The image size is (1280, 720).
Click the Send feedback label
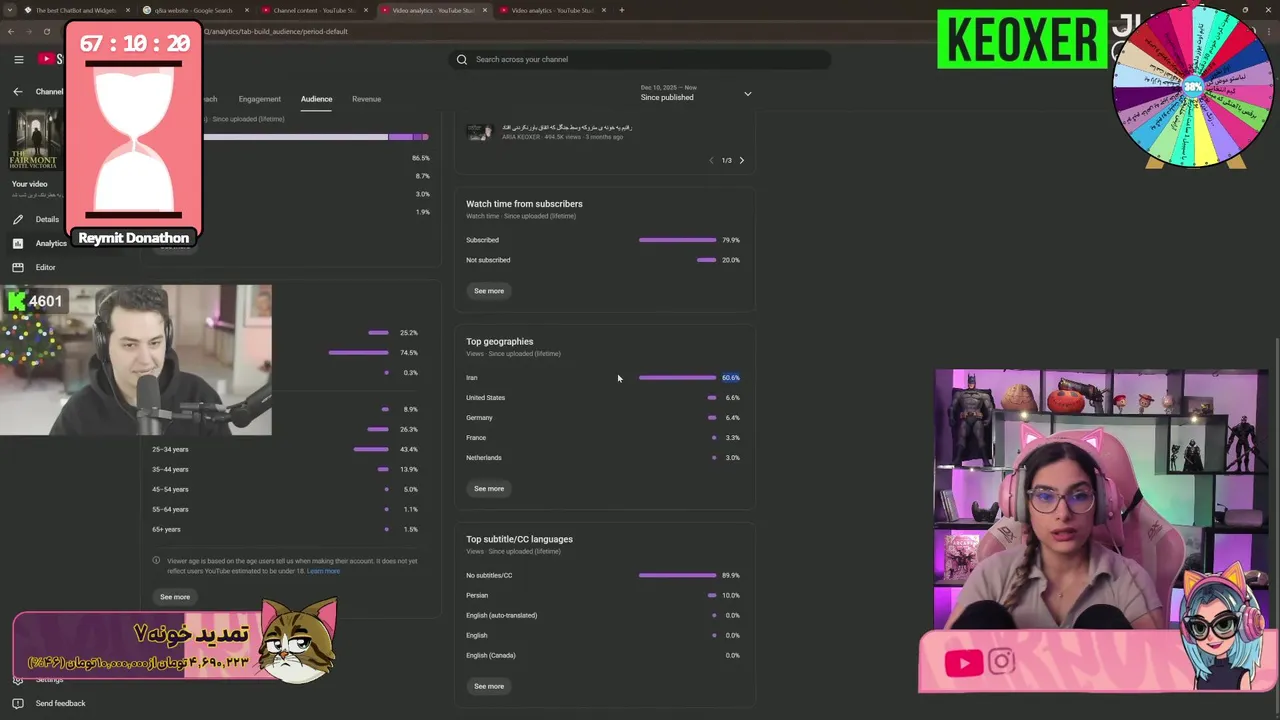click(x=61, y=703)
